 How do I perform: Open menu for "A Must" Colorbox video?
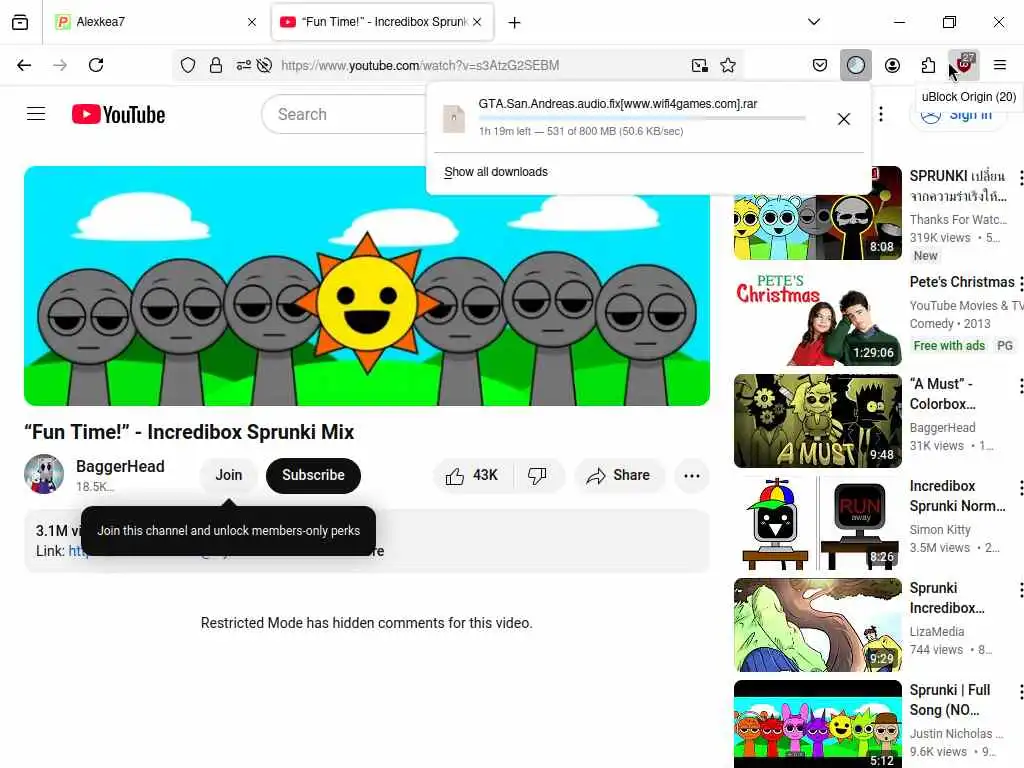pyautogui.click(x=1019, y=385)
